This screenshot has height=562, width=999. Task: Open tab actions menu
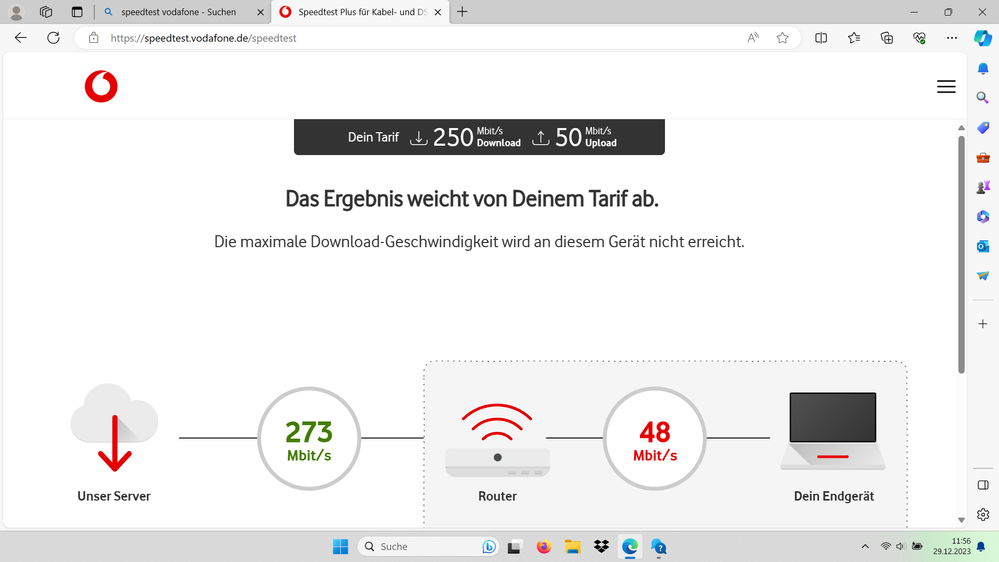tap(77, 11)
